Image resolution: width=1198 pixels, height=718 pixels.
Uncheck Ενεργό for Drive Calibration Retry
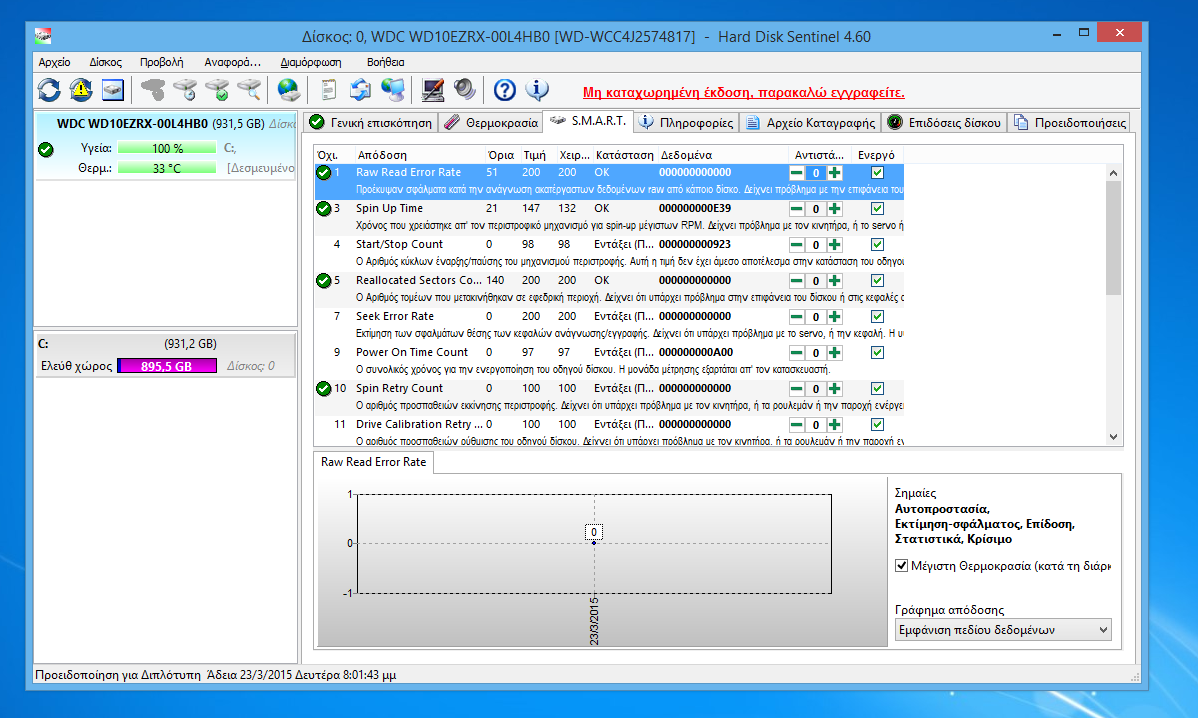tap(877, 424)
